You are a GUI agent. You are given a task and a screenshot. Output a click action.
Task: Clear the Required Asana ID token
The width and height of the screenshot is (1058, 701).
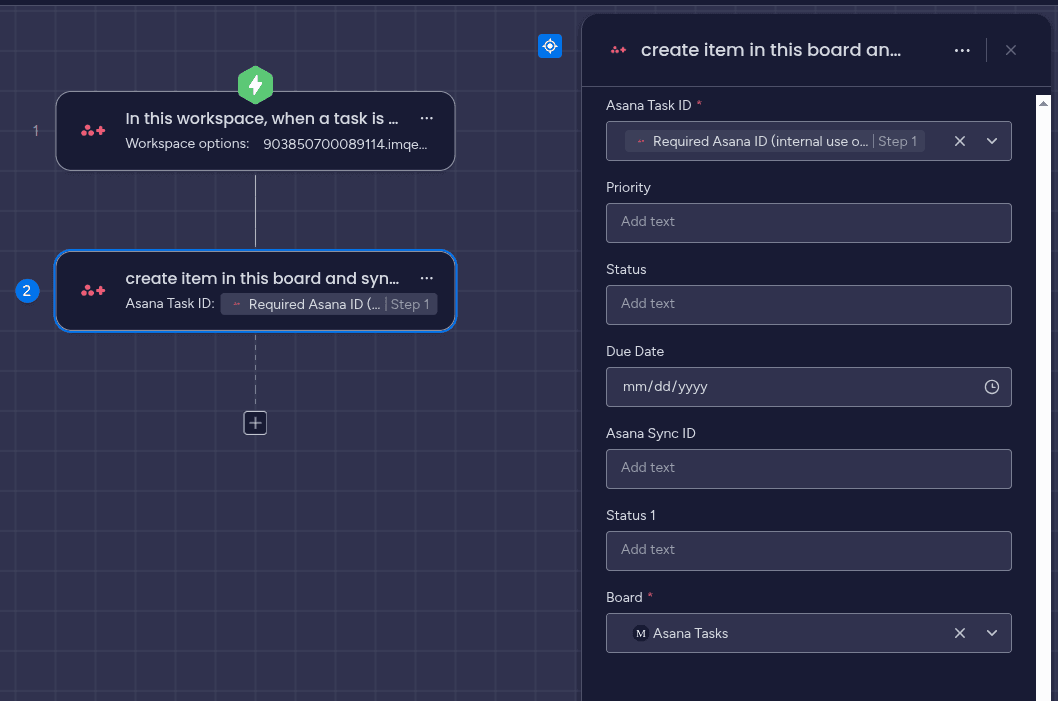pyautogui.click(x=959, y=141)
